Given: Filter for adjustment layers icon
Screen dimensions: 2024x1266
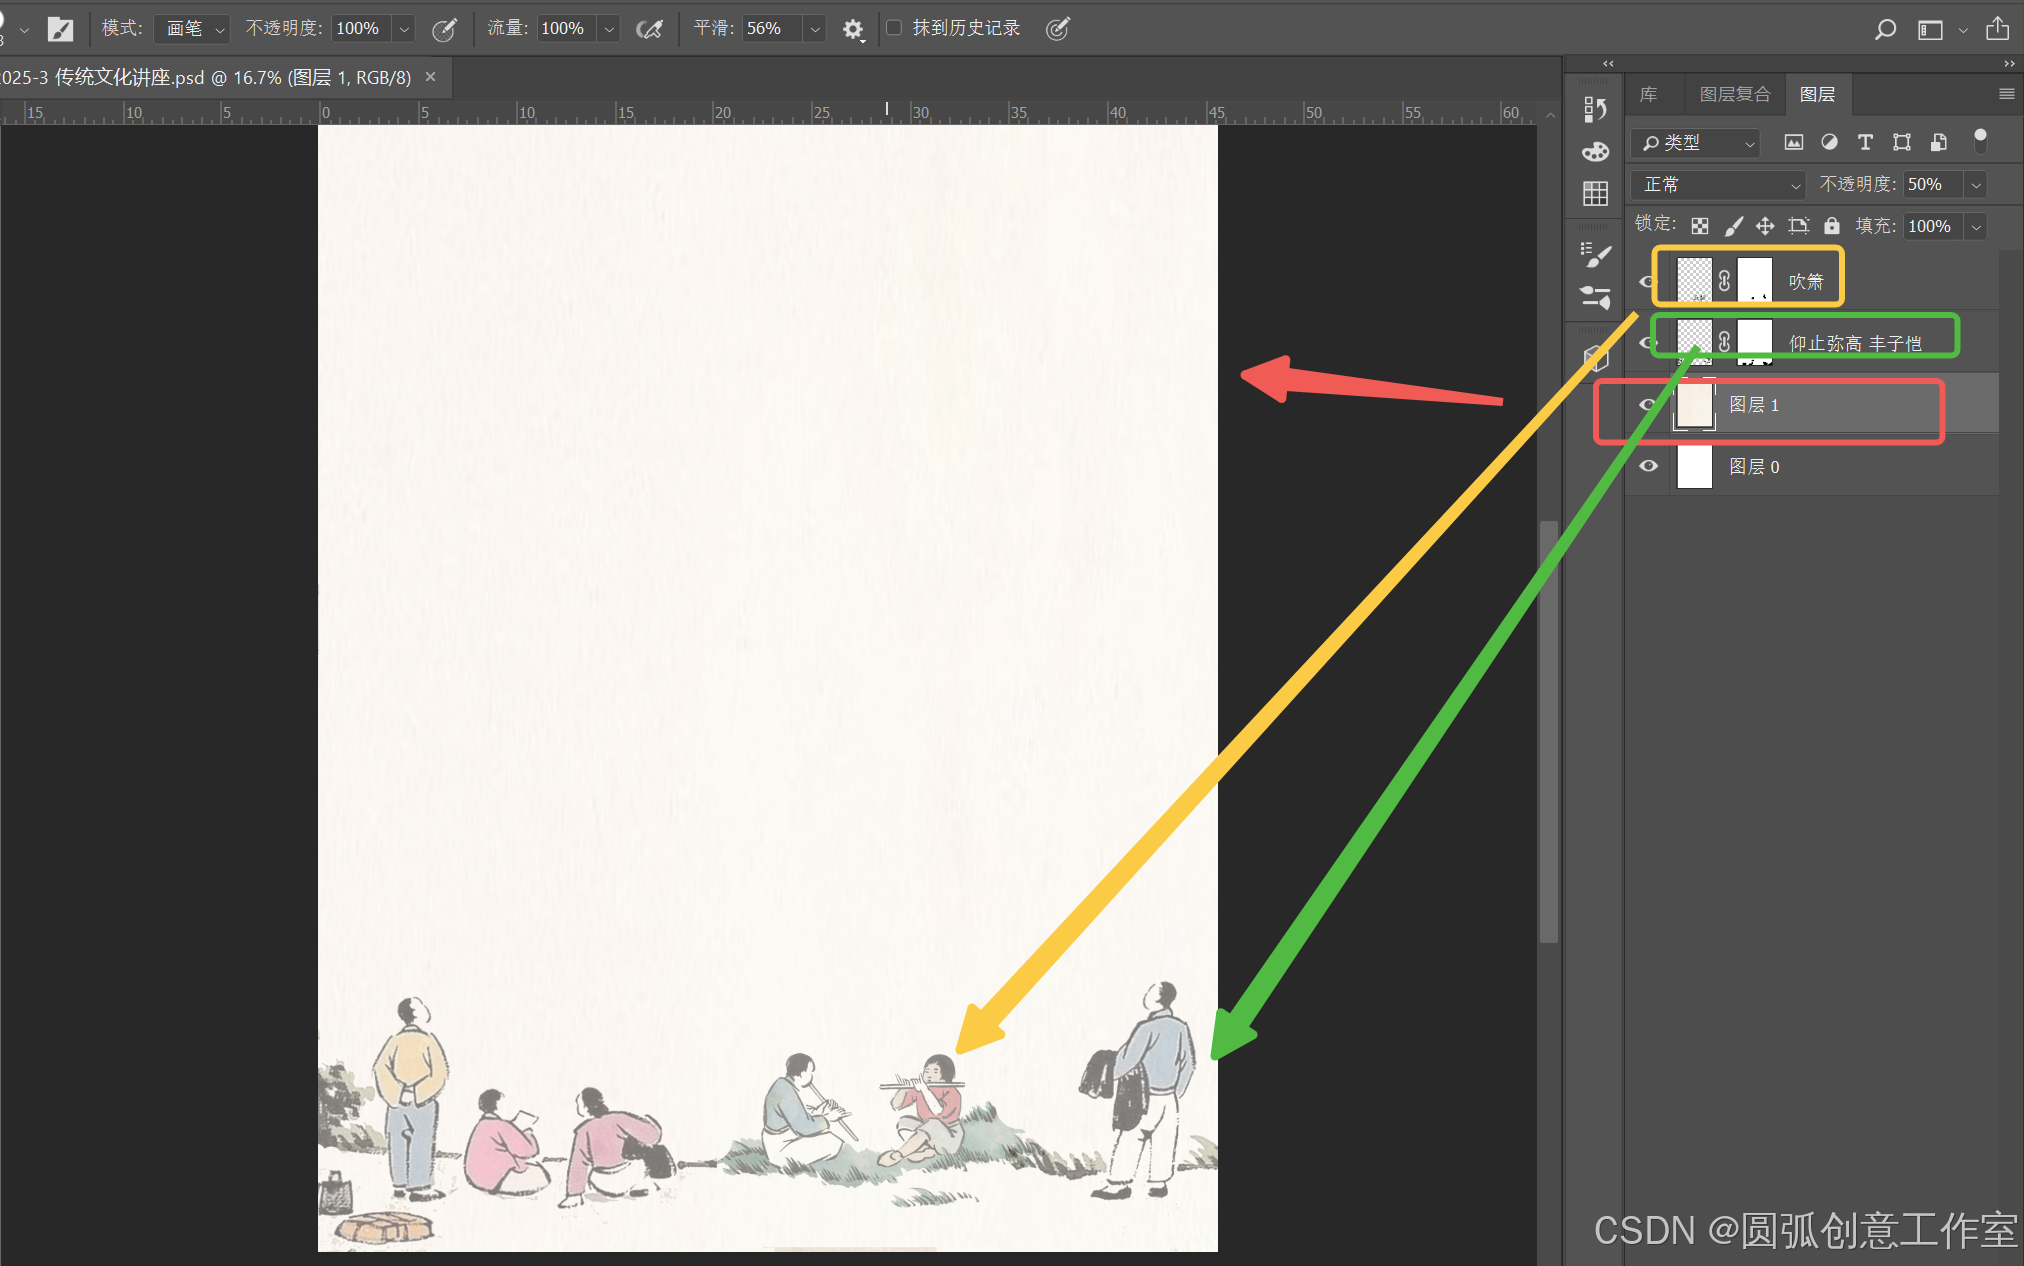Looking at the screenshot, I should (1829, 142).
